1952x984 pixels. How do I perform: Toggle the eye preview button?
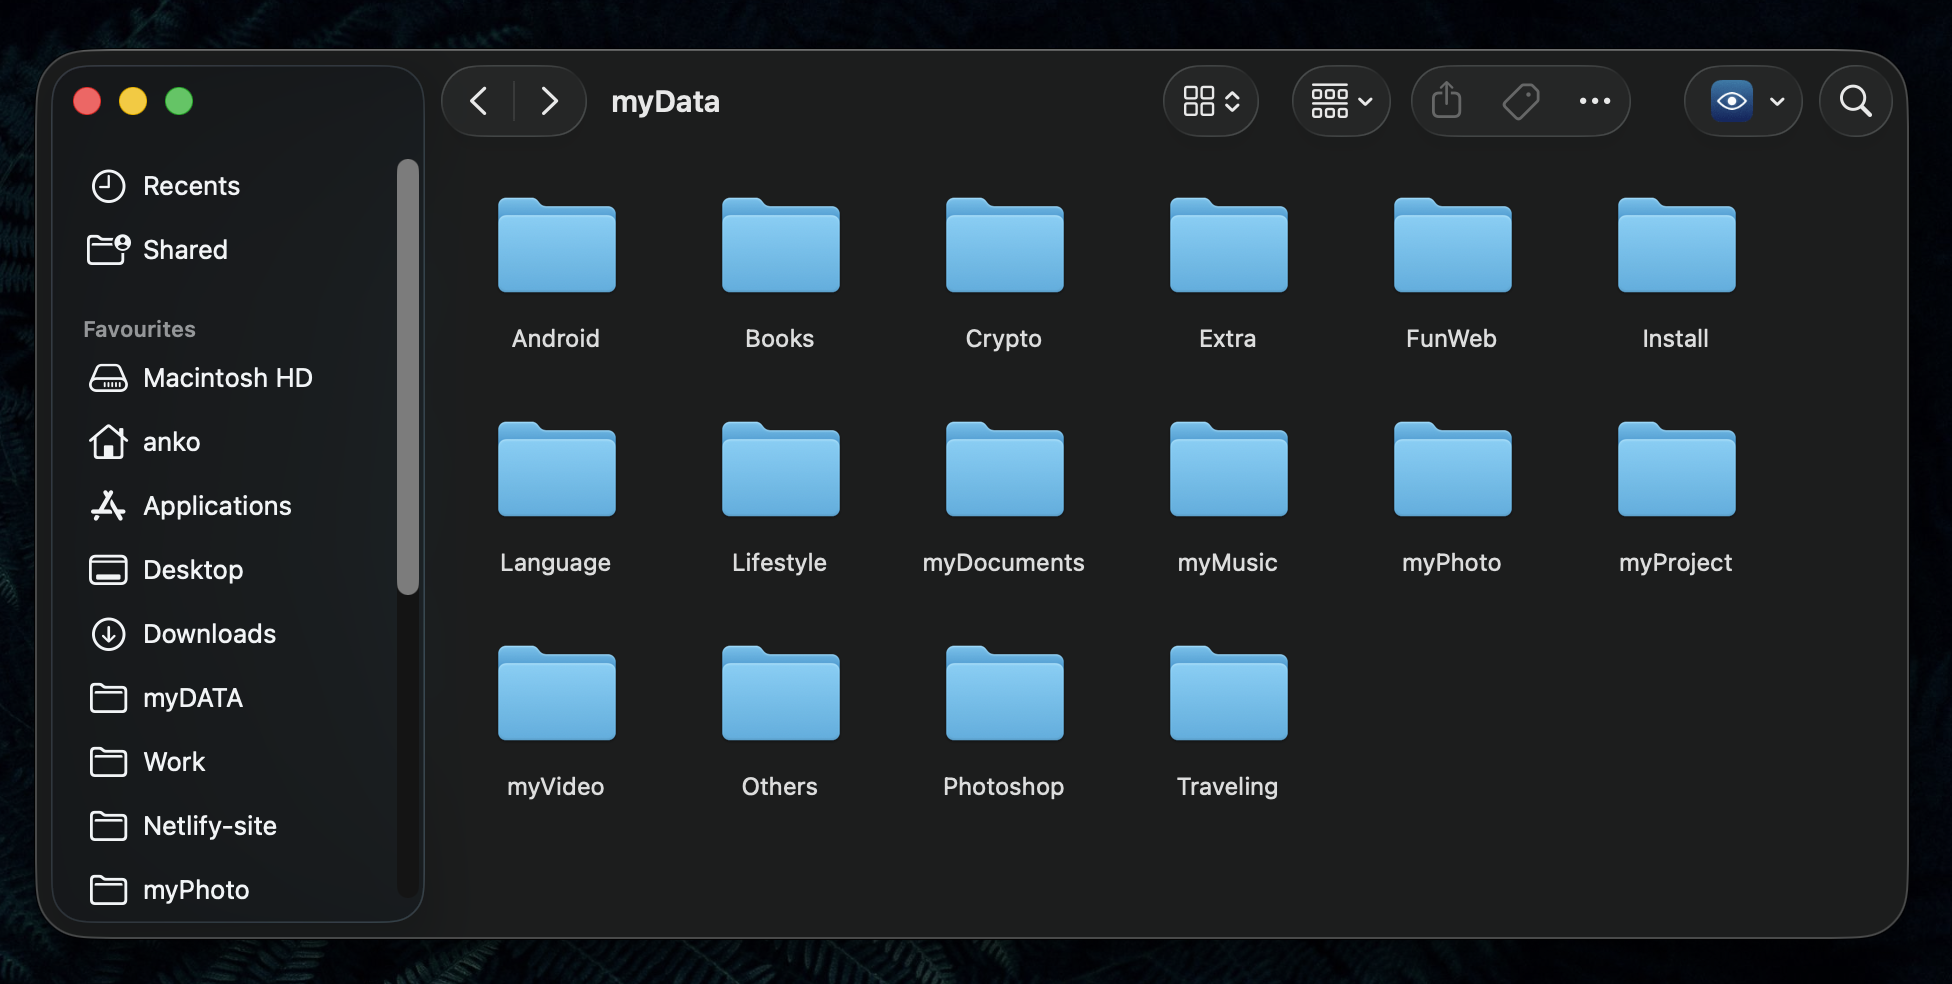(x=1732, y=101)
